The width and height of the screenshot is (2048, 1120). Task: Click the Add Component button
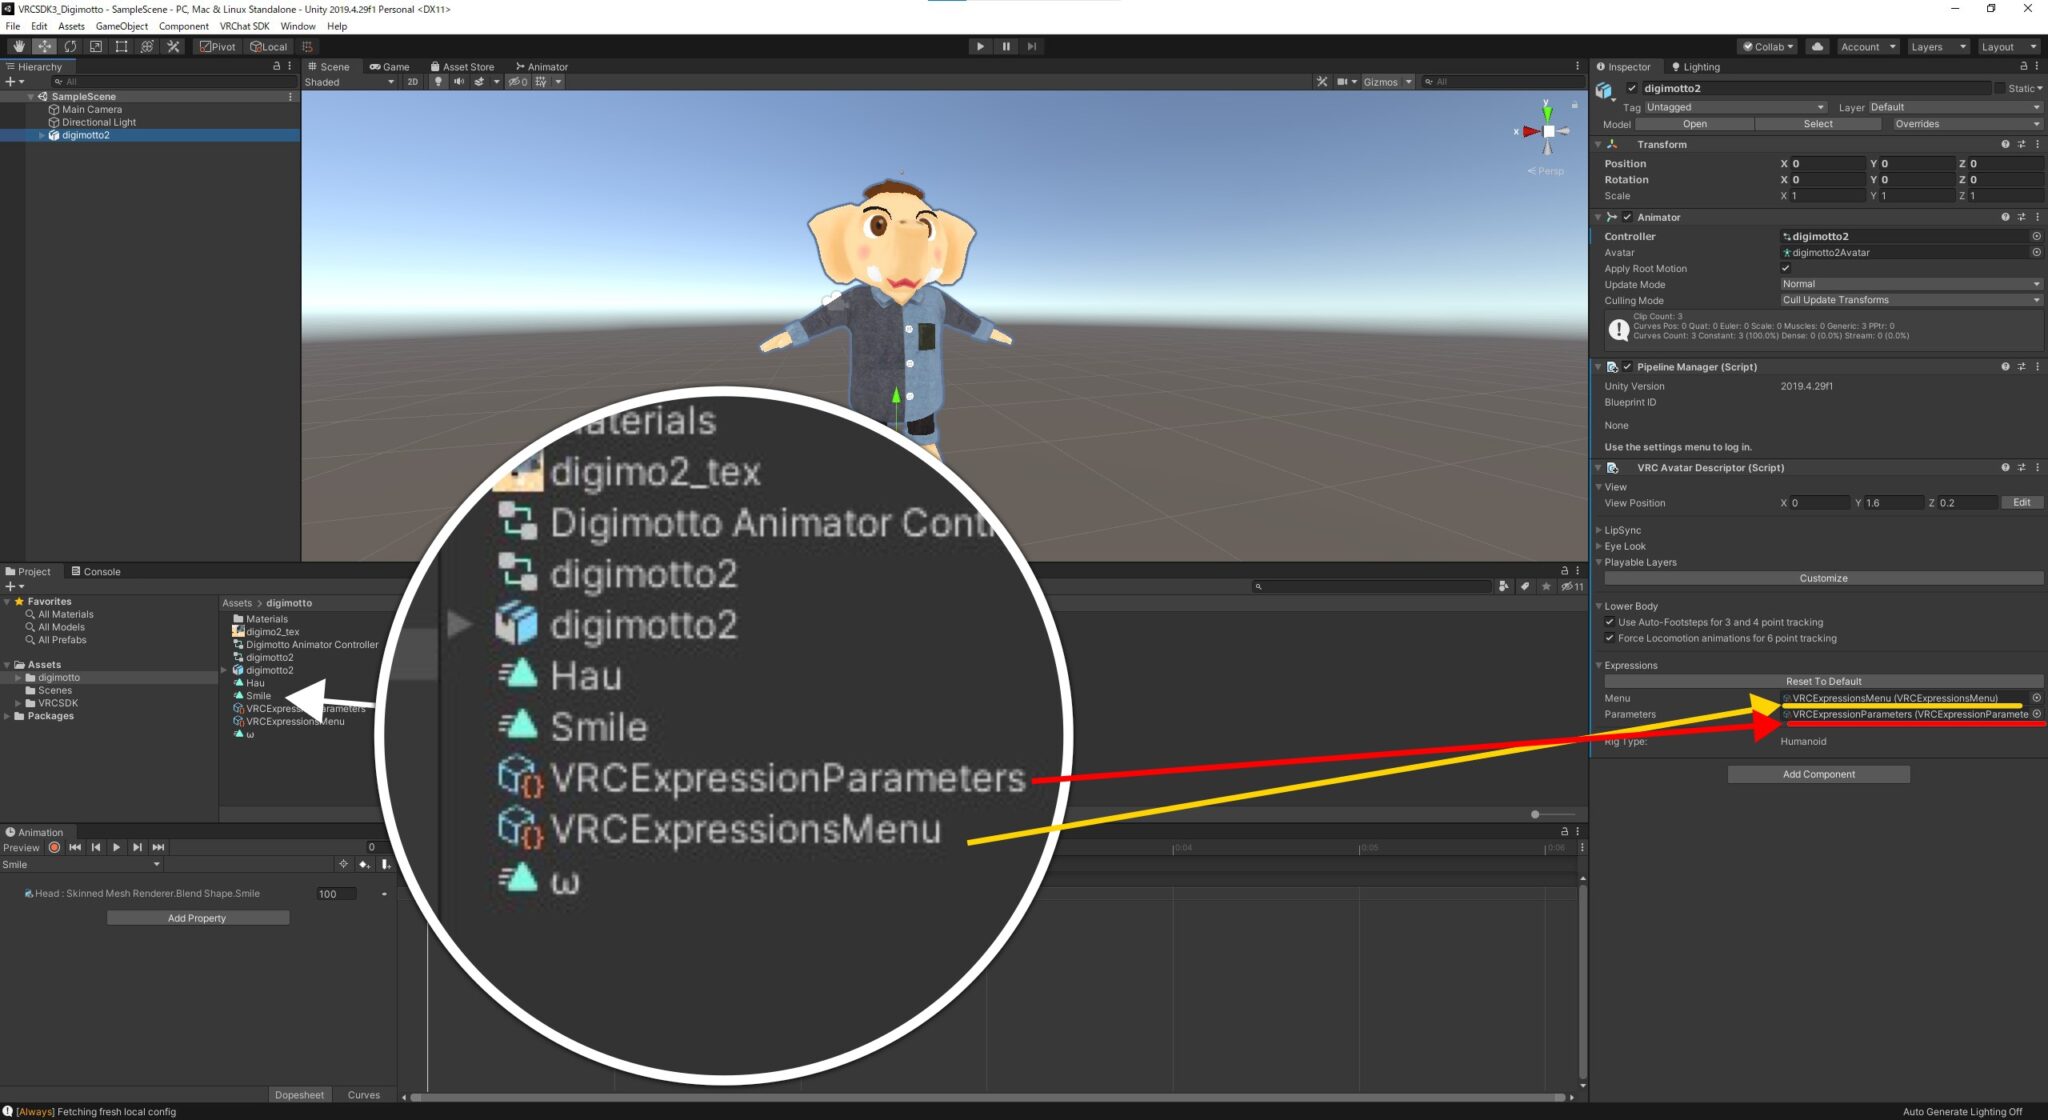click(x=1817, y=773)
